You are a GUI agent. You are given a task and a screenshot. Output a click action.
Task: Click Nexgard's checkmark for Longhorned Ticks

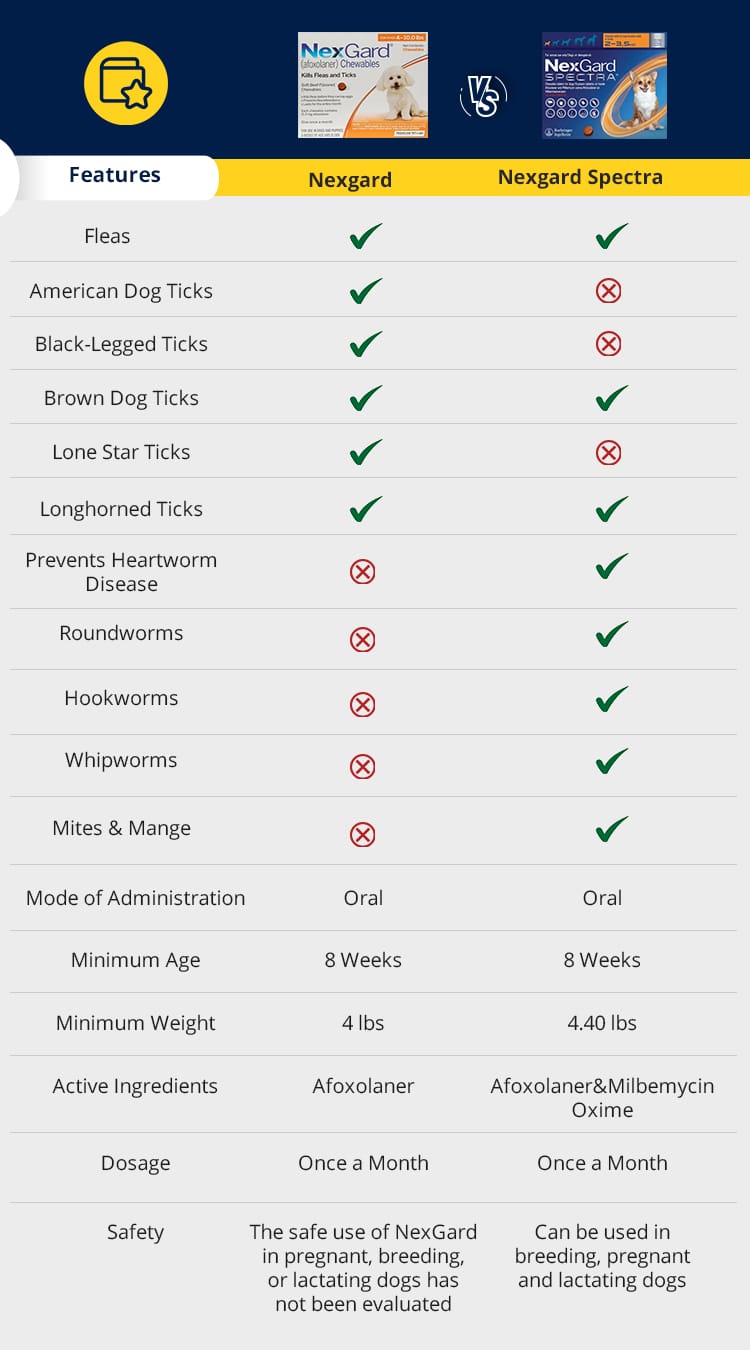tap(365, 510)
